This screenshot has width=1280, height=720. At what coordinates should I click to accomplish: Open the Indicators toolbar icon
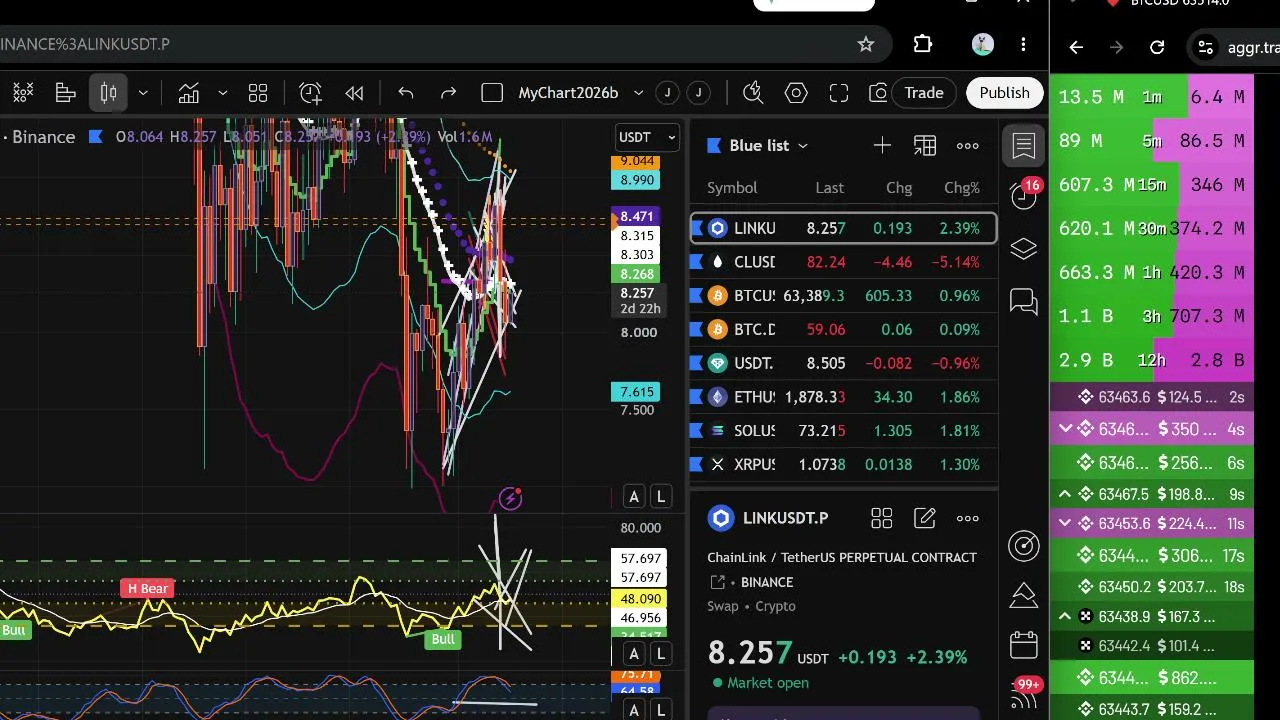189,93
